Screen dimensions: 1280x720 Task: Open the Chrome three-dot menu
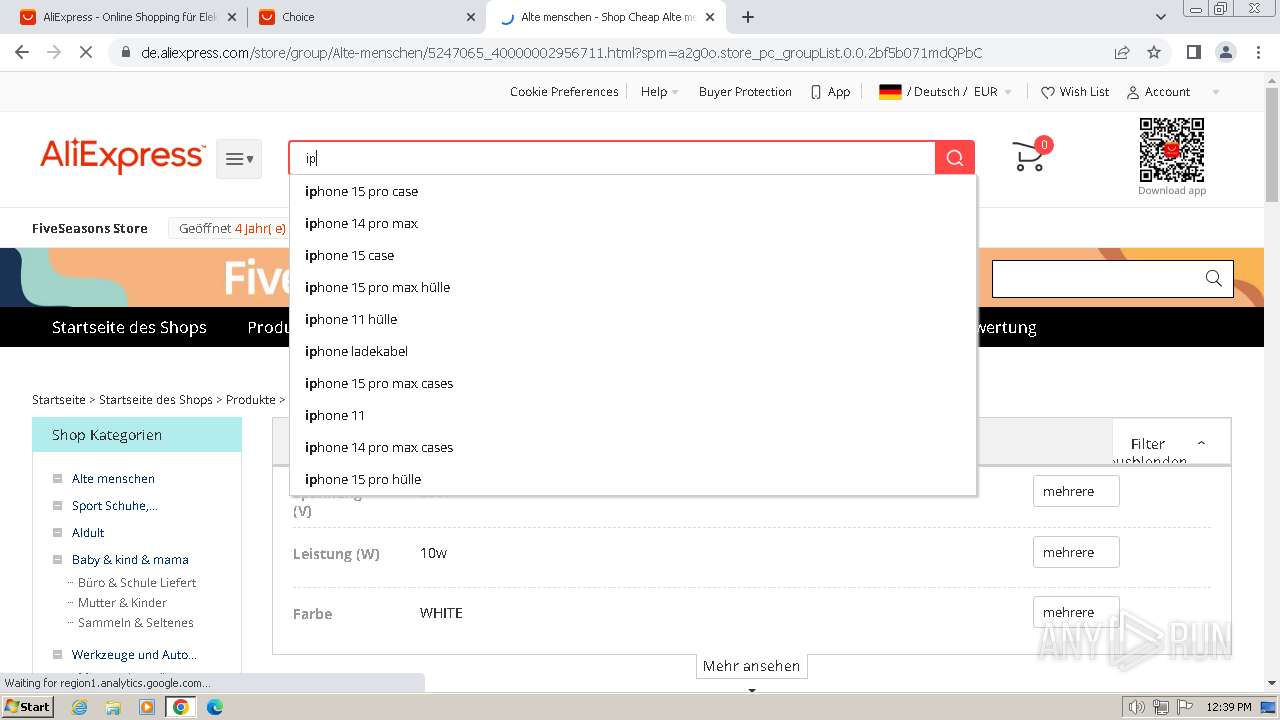coord(1258,52)
